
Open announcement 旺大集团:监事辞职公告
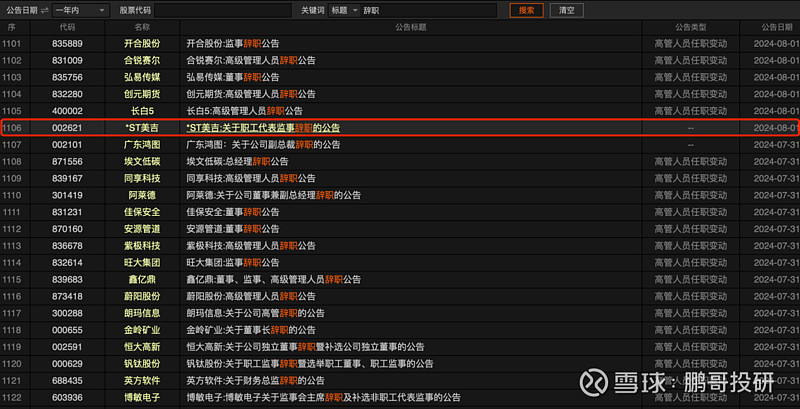233,263
